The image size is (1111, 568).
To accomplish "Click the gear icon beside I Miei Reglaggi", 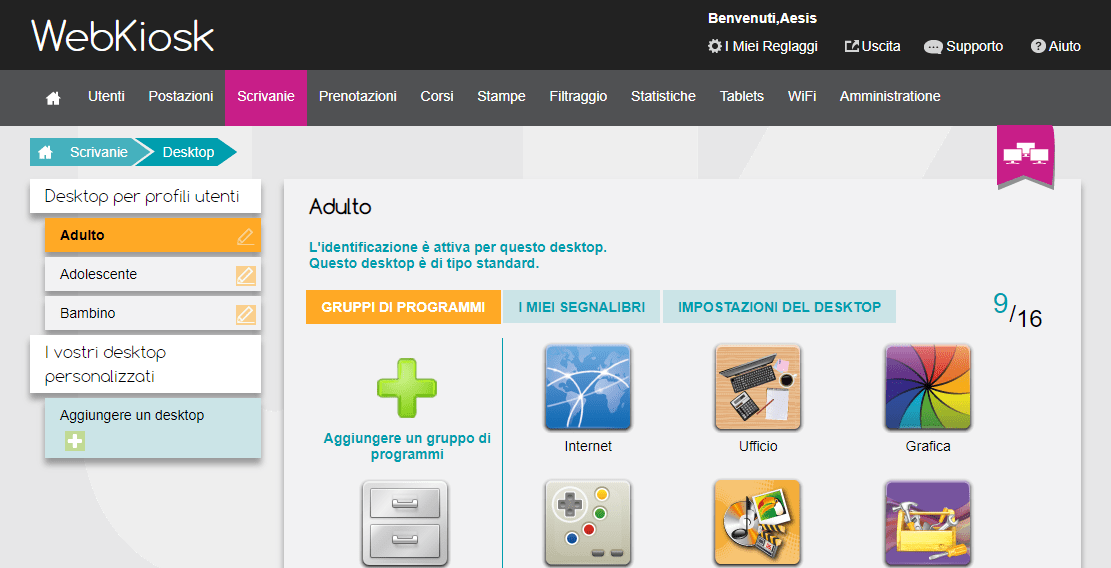I will point(714,46).
